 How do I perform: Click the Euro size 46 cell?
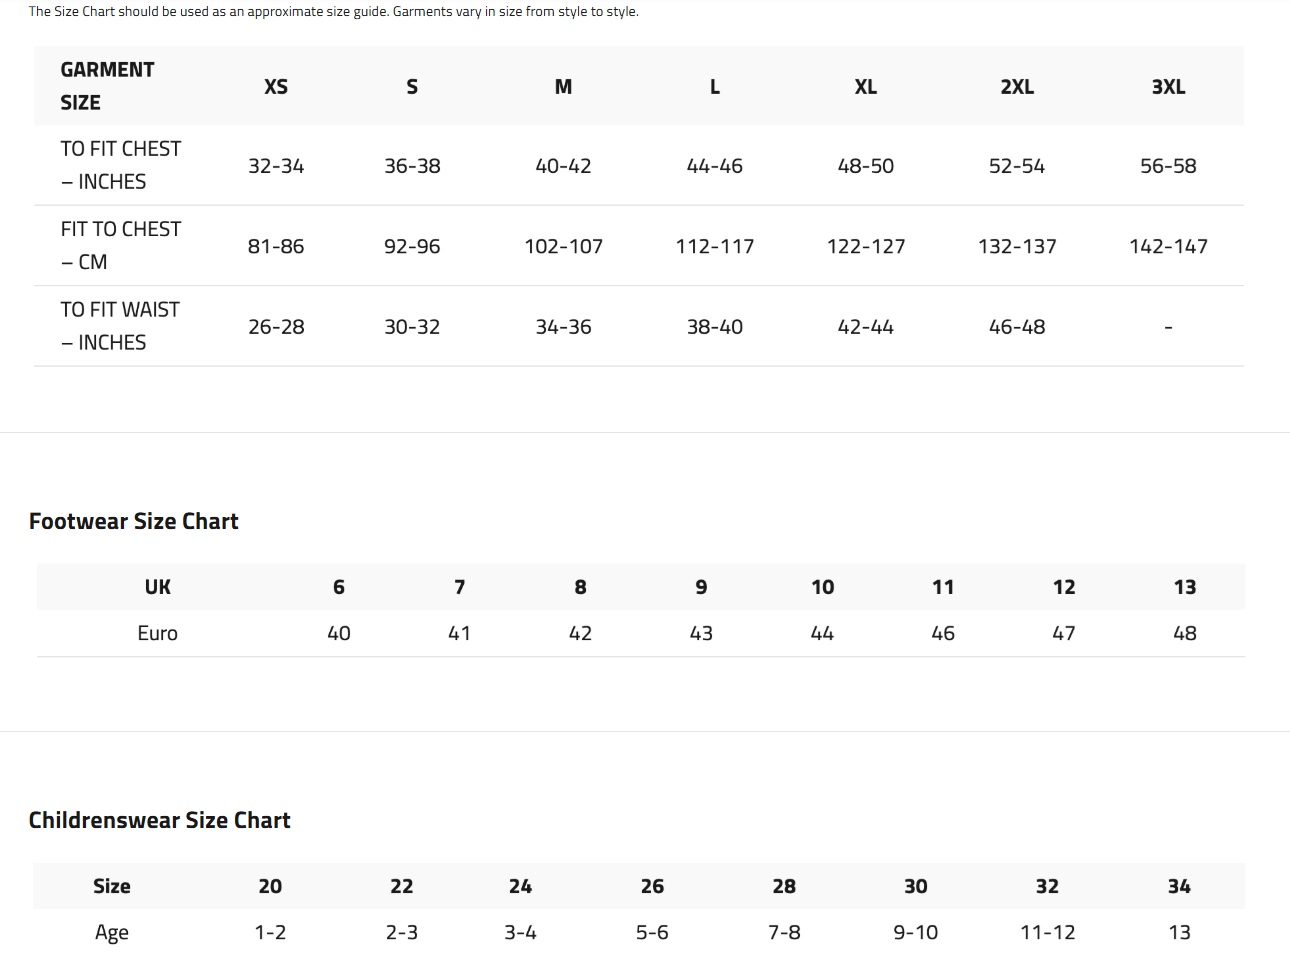[942, 633]
